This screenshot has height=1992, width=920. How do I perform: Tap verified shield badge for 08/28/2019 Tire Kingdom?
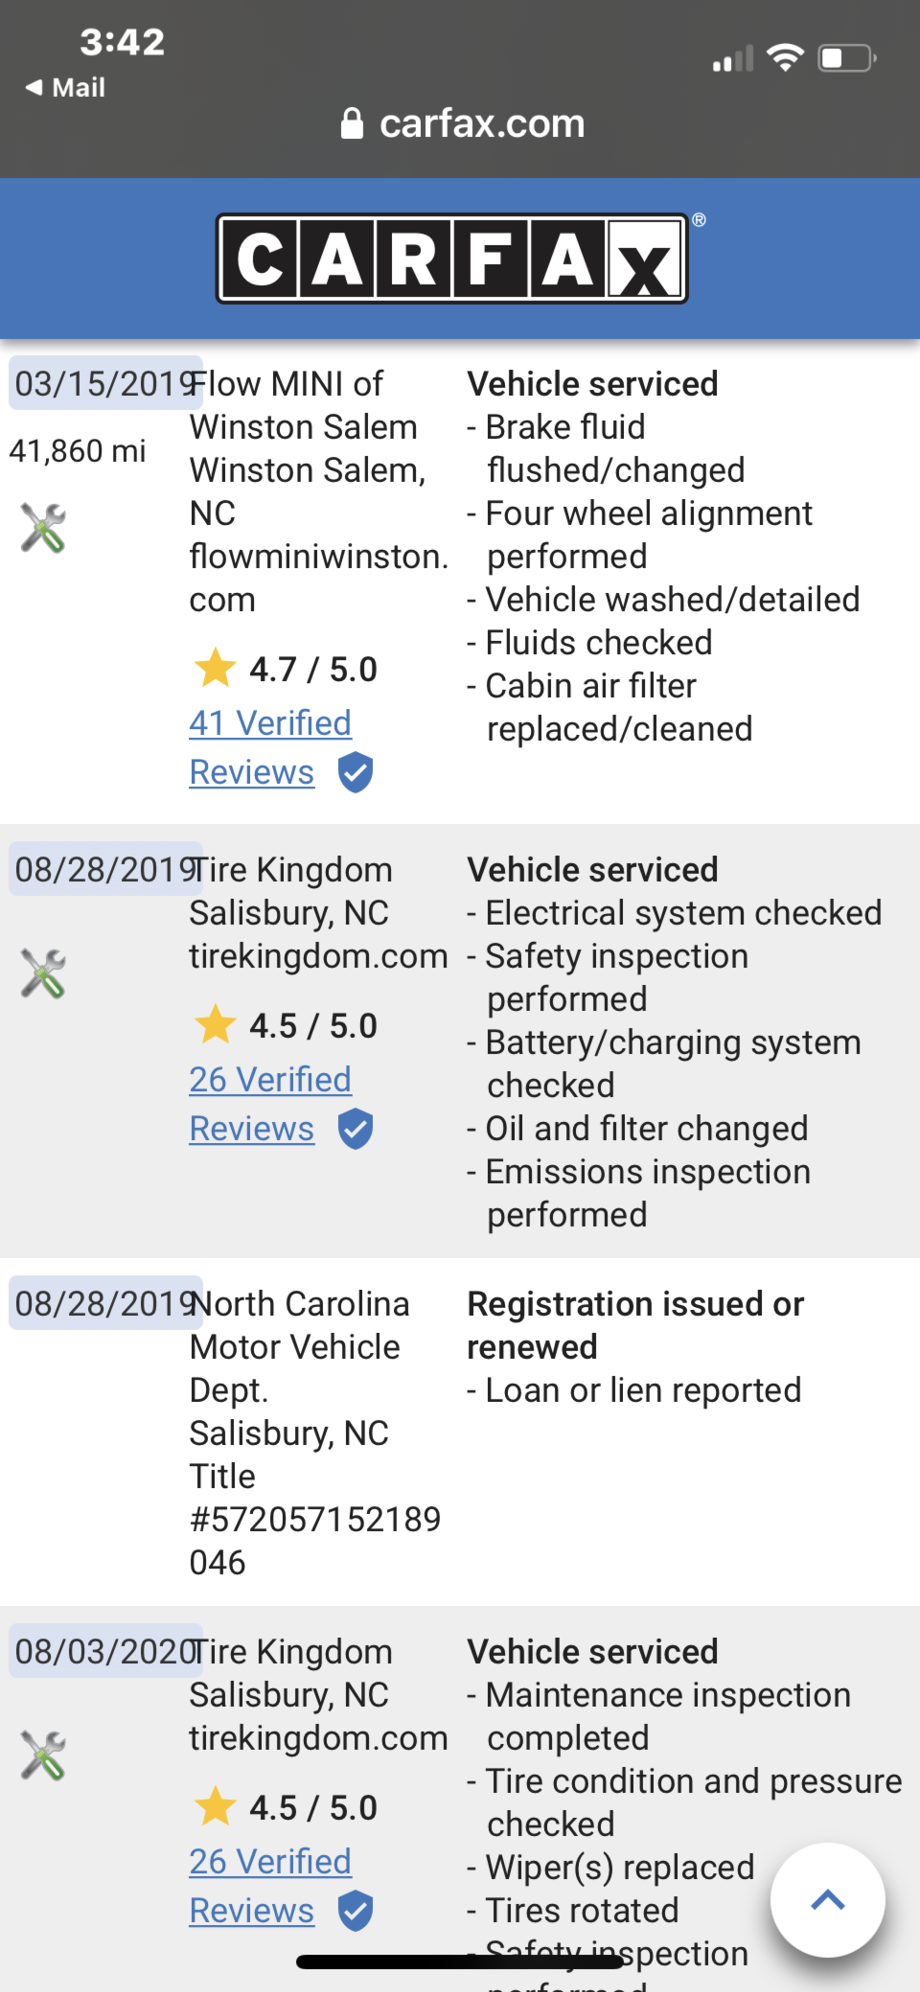[355, 1129]
